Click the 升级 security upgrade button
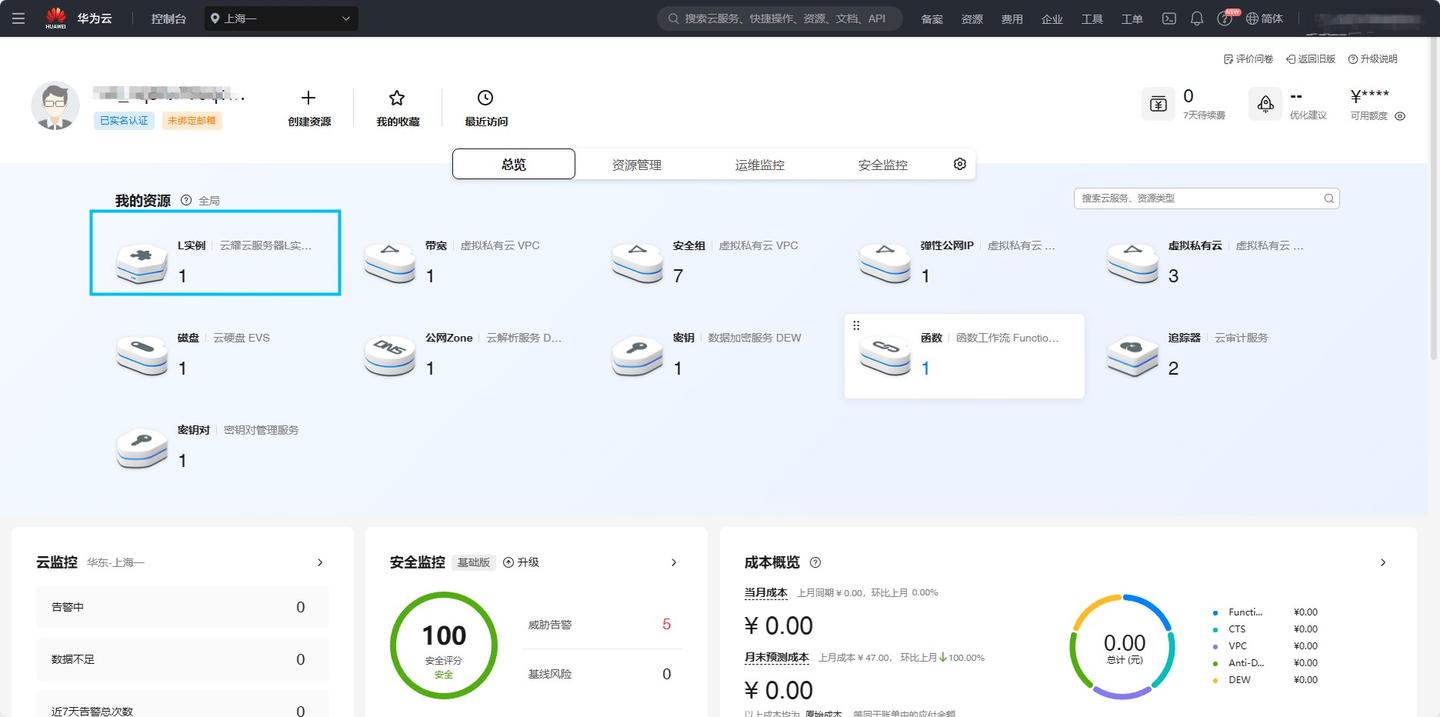Image resolution: width=1440 pixels, height=717 pixels. coord(521,562)
